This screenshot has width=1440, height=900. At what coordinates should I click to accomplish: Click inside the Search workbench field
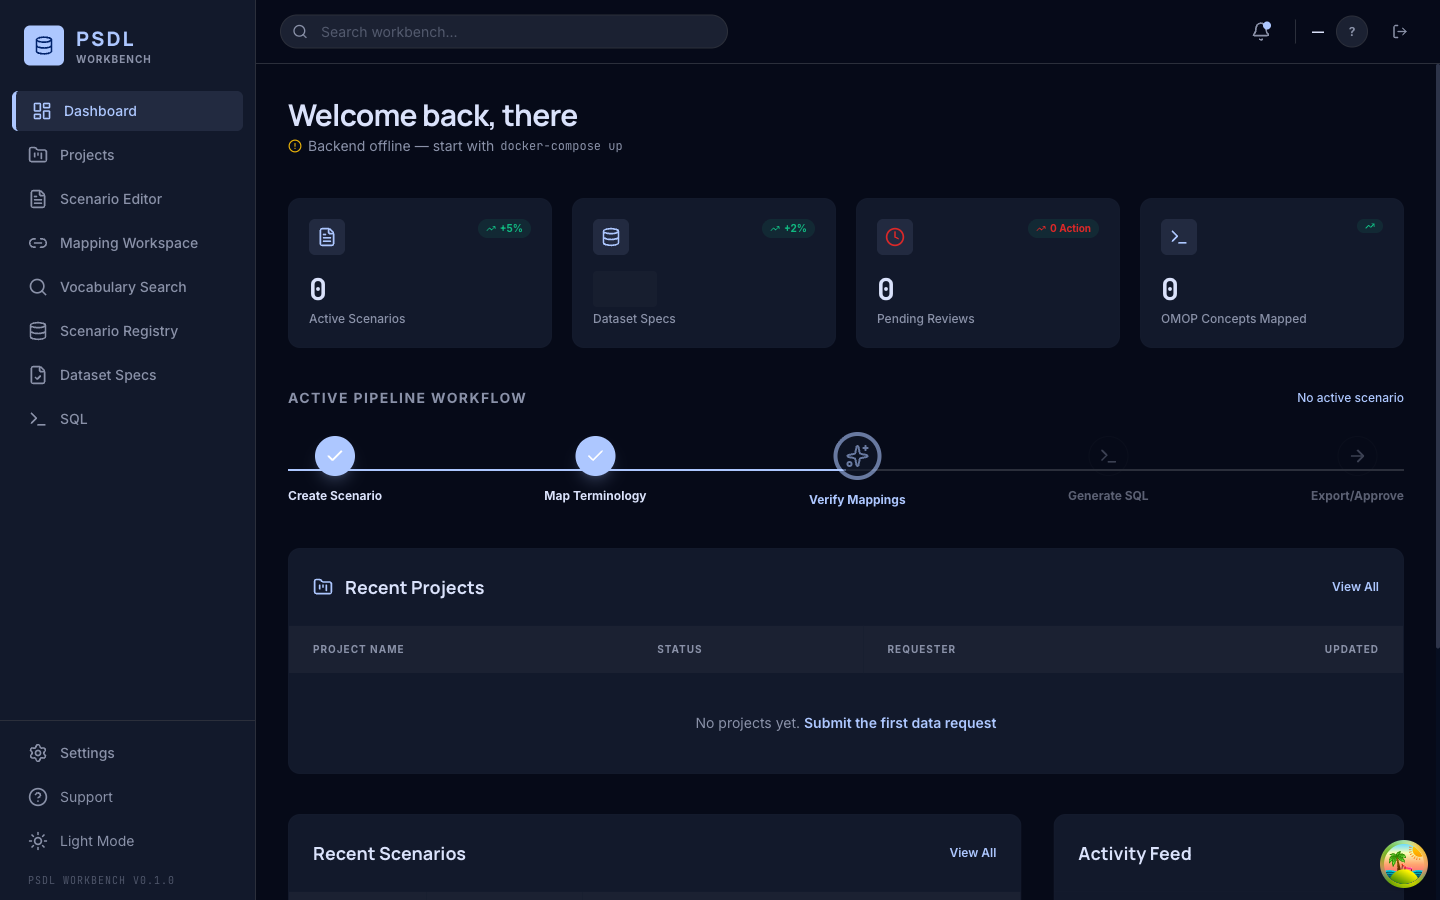tap(503, 31)
